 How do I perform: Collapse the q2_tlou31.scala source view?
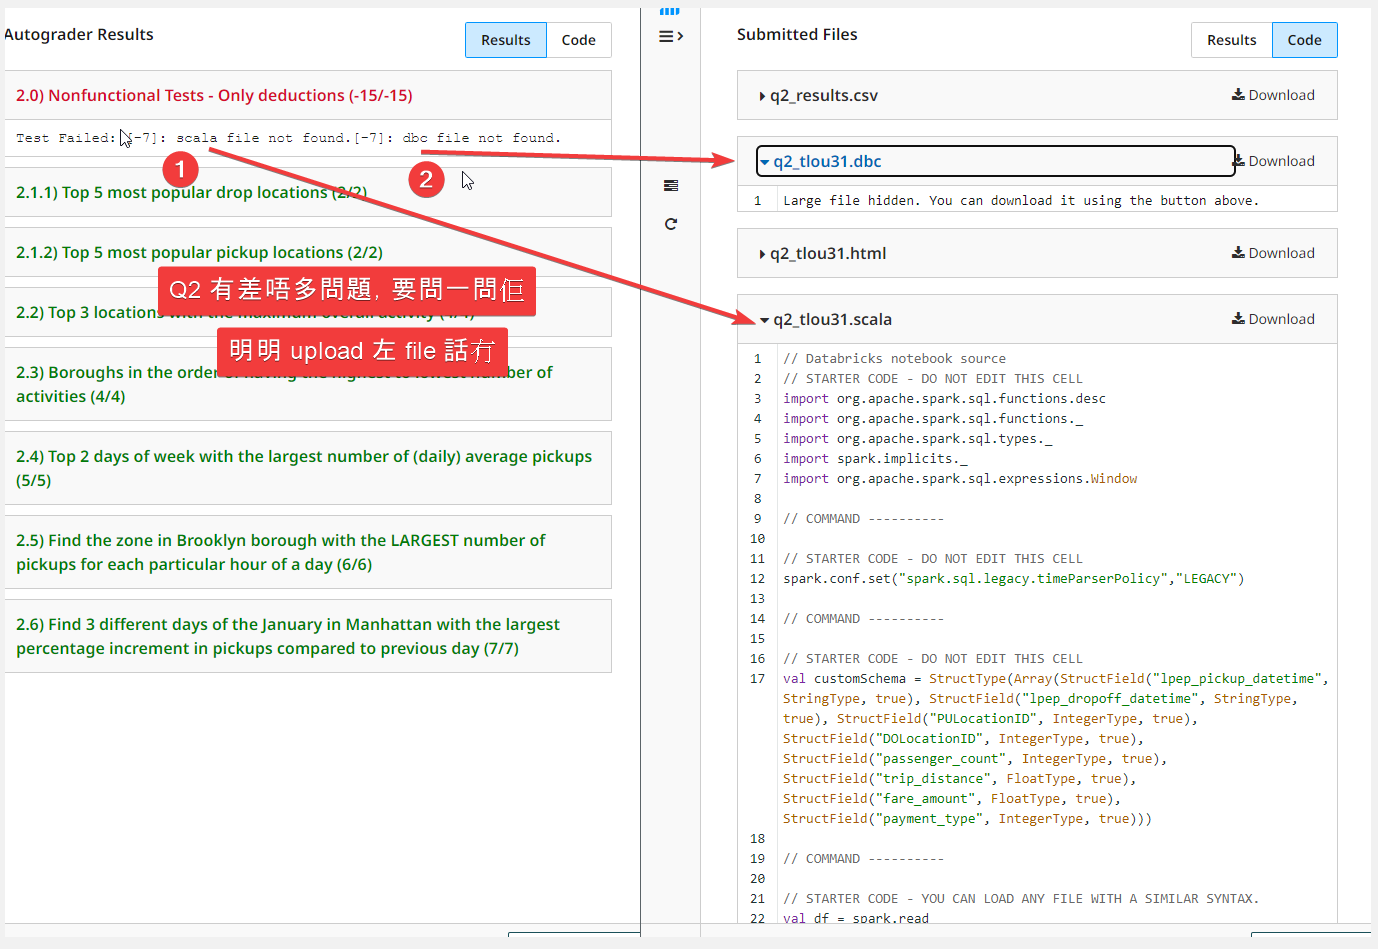tap(831, 320)
